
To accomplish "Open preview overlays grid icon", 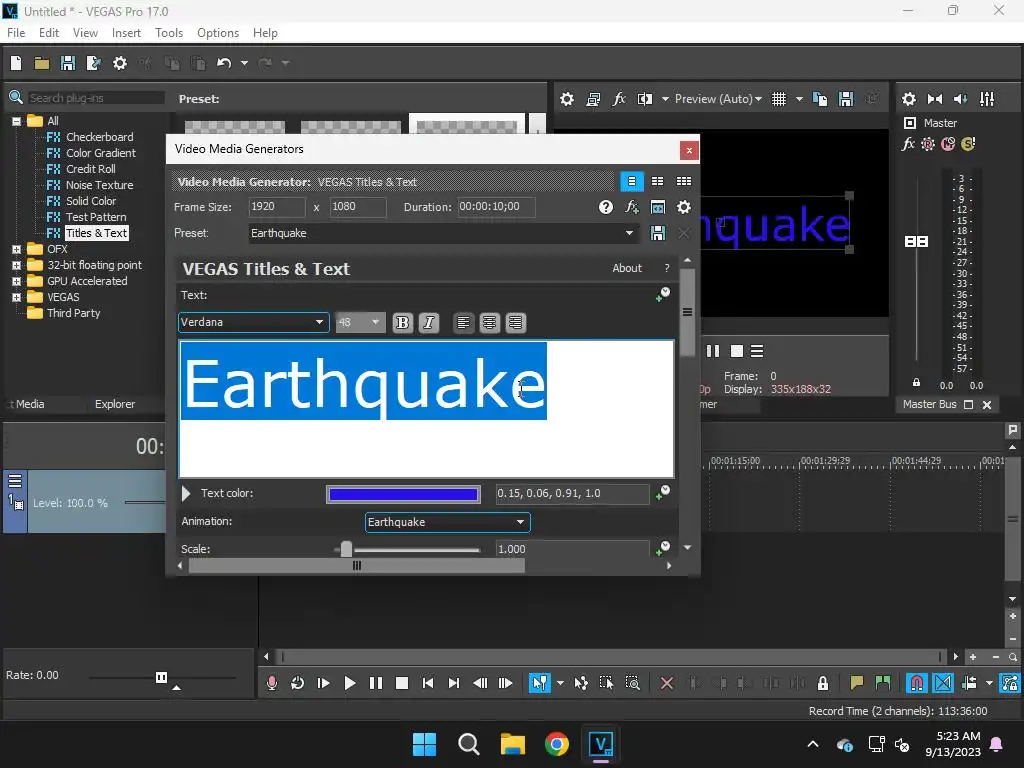I will tap(778, 99).
